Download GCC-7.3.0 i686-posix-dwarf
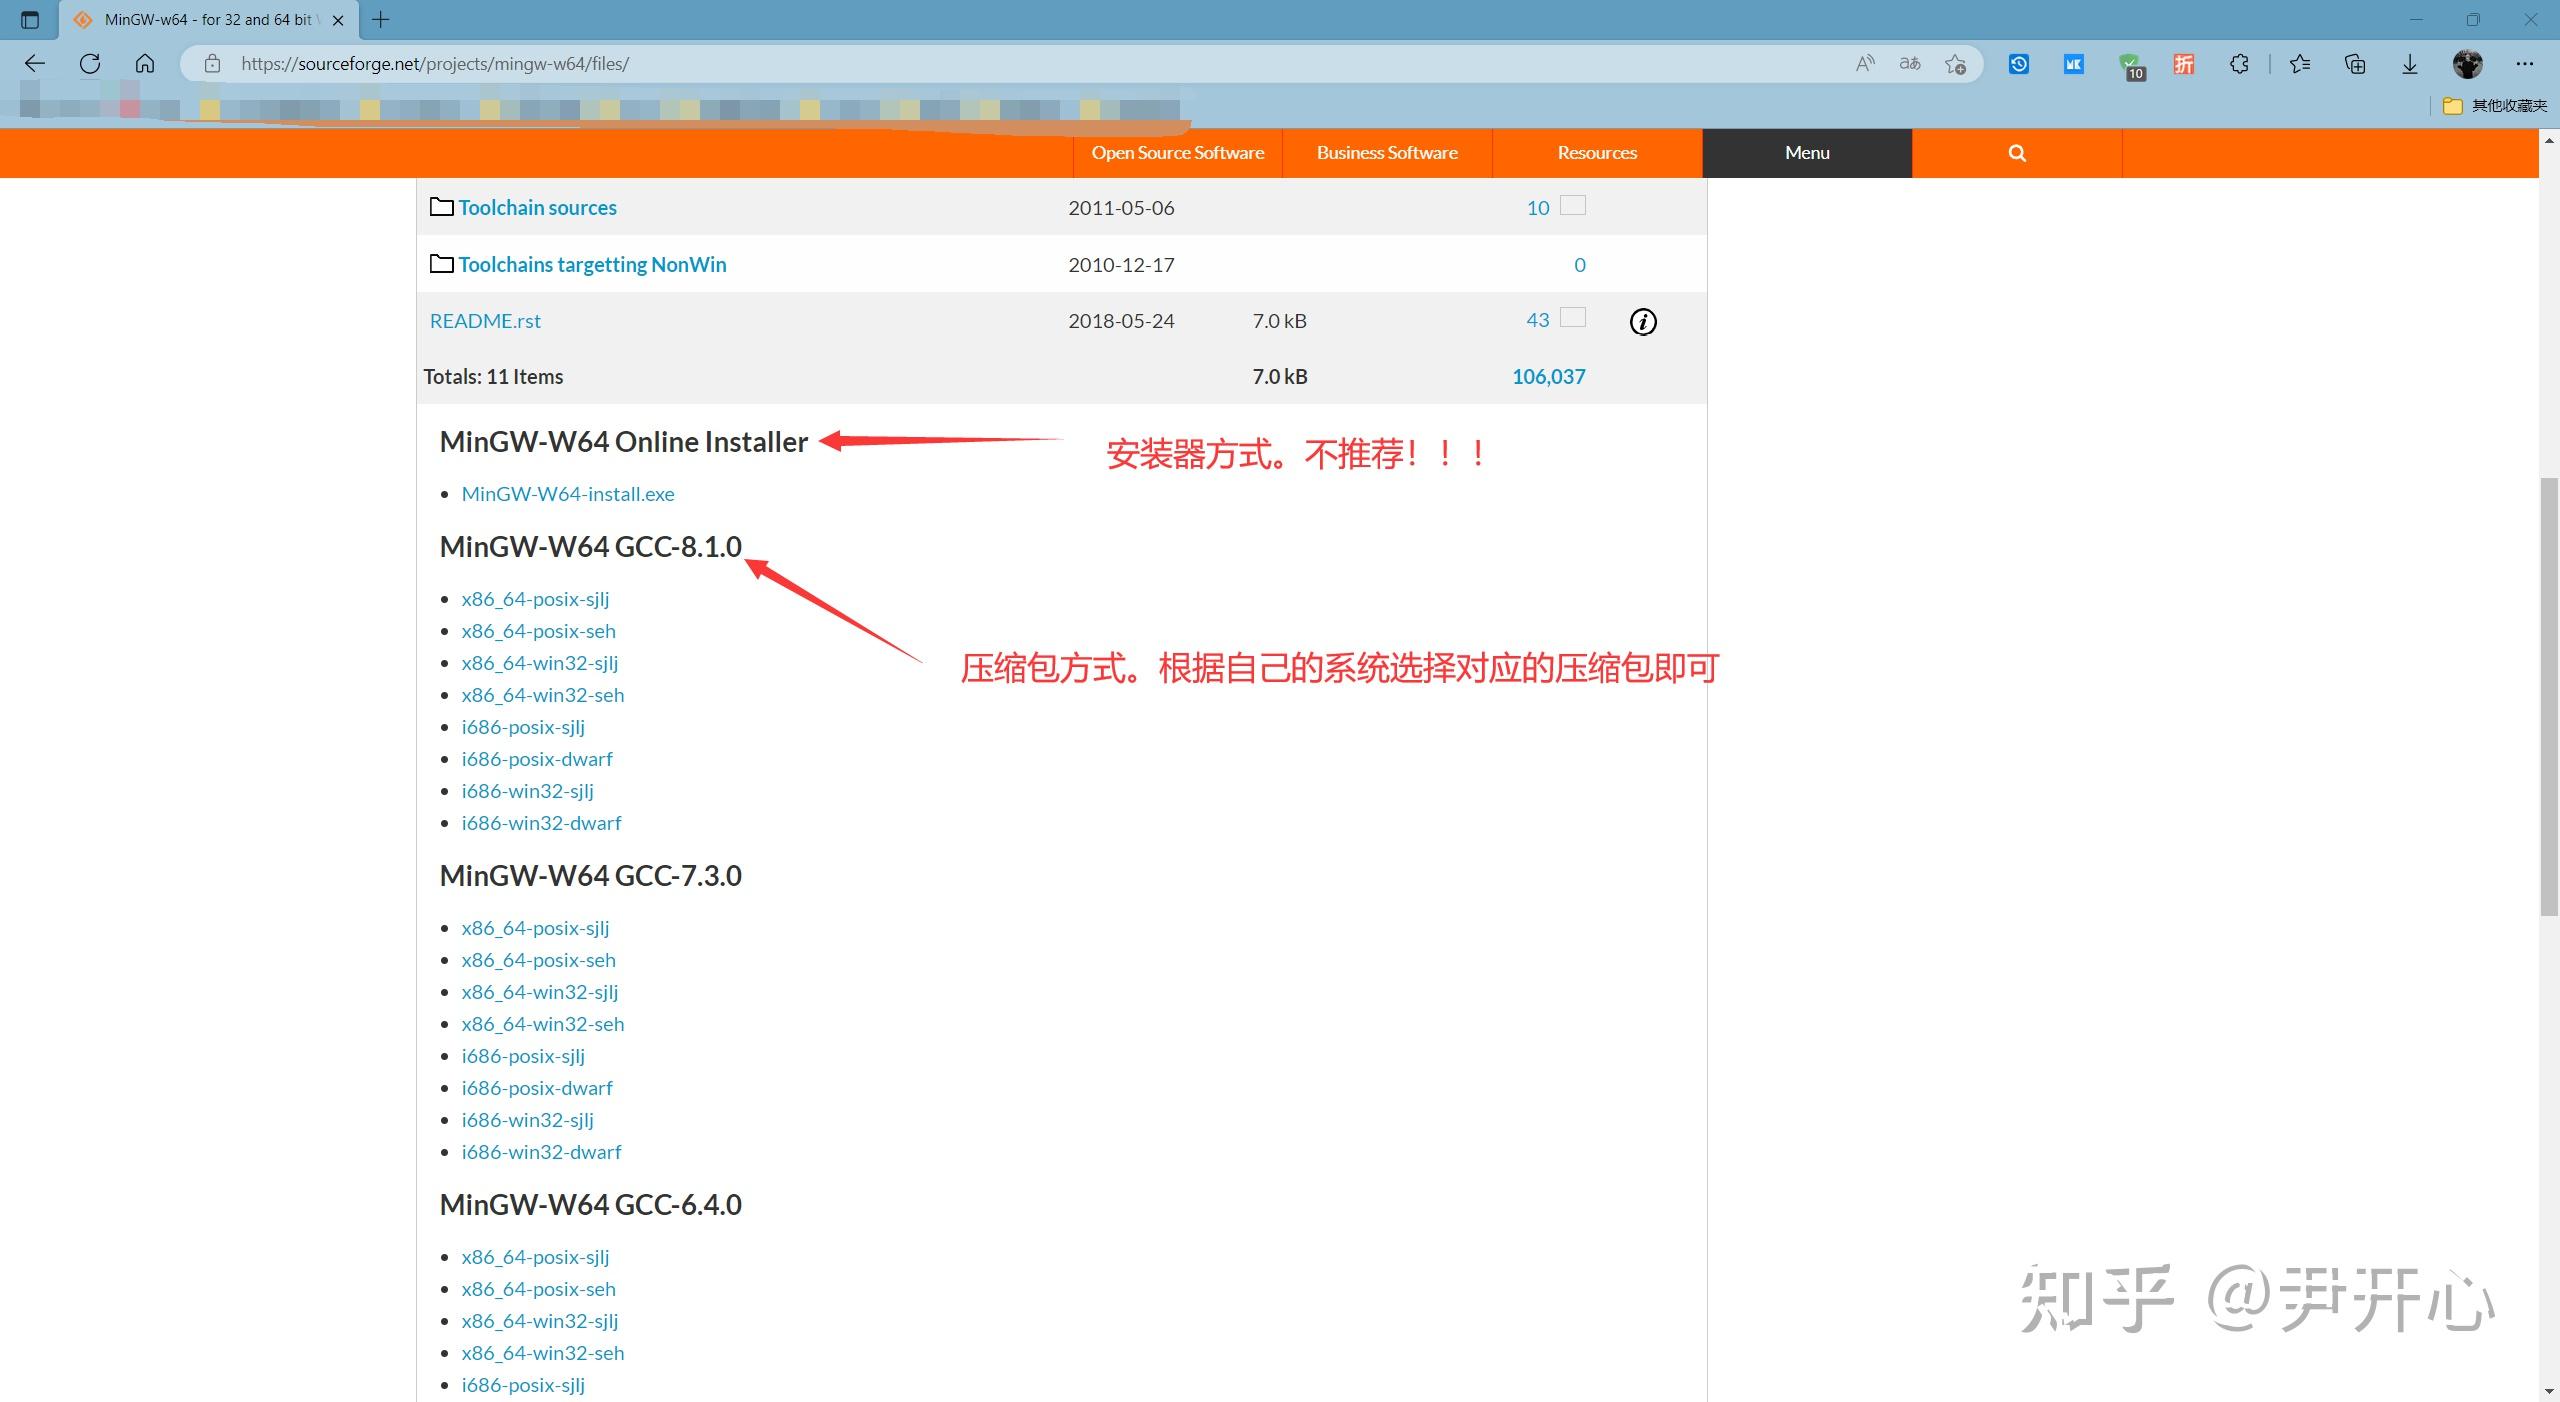Screen dimensions: 2560x1402 [x=537, y=1088]
